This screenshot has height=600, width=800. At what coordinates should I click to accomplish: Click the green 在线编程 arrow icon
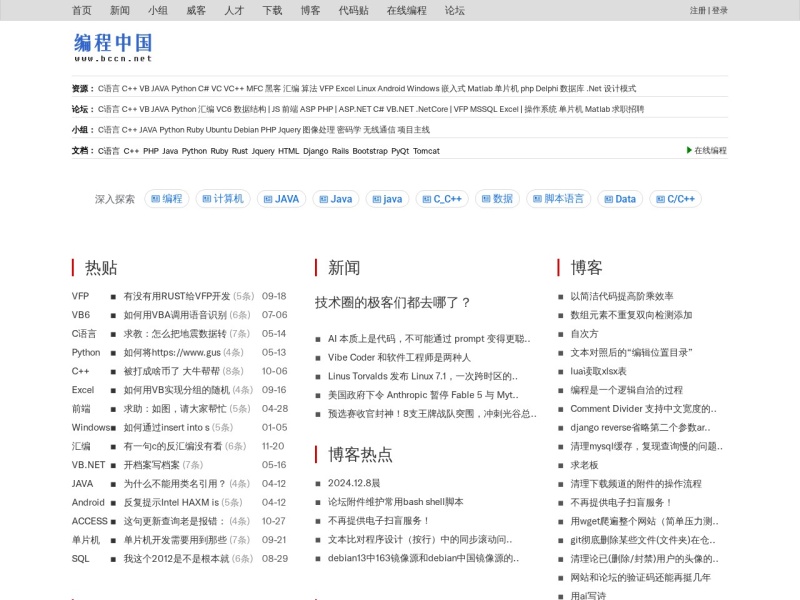pos(689,150)
